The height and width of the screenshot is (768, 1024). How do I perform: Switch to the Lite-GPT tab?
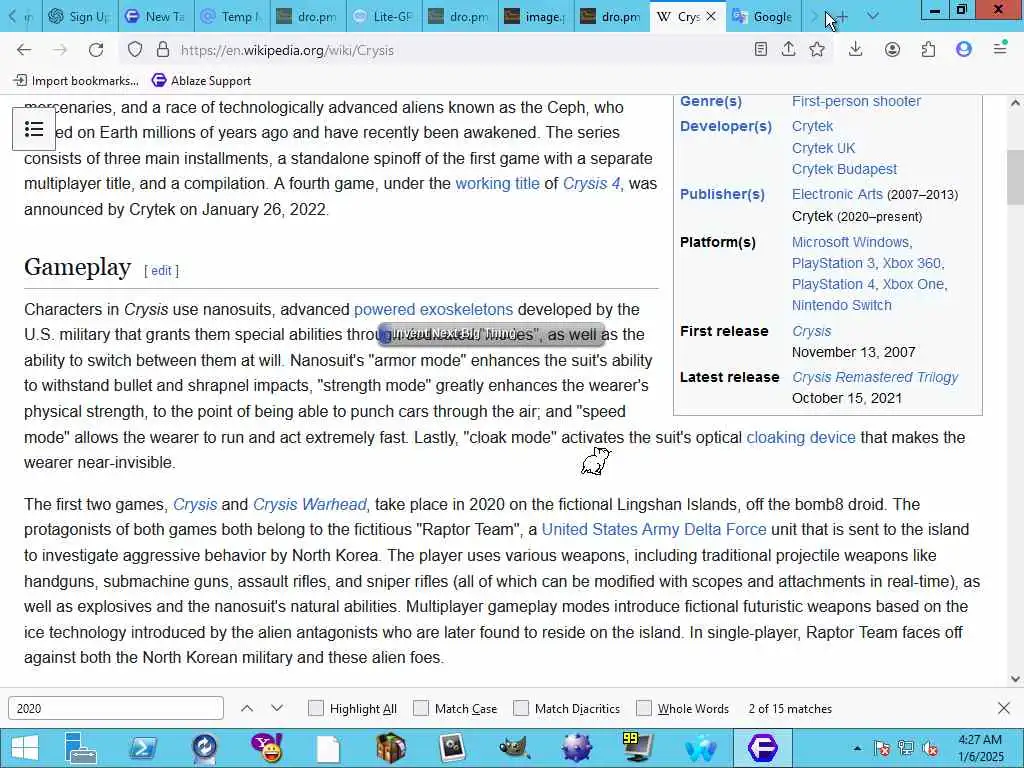[384, 16]
